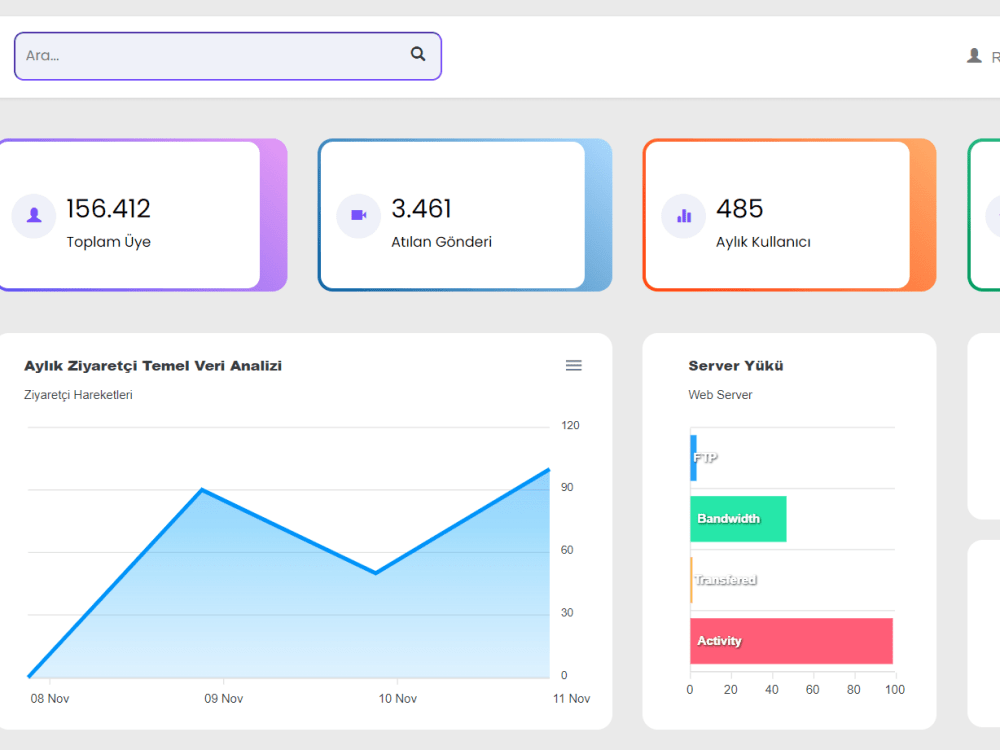Click the Aylık Ziyaretçi Temel Veri Analizi heading

point(153,366)
